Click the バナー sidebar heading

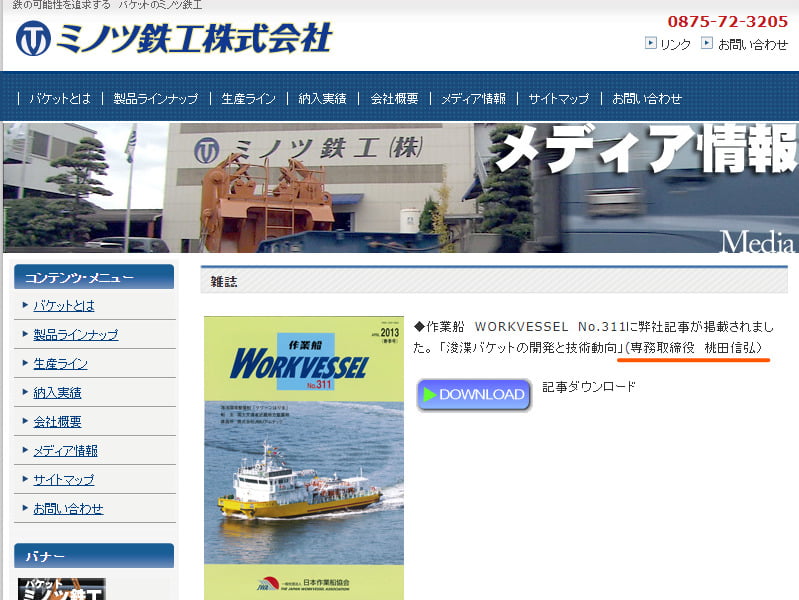[94, 556]
